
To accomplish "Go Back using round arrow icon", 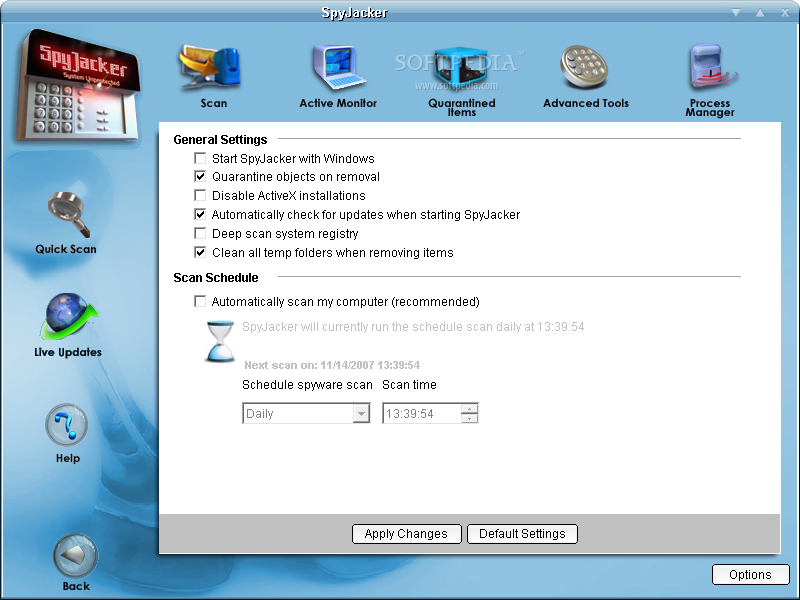I will pos(76,556).
